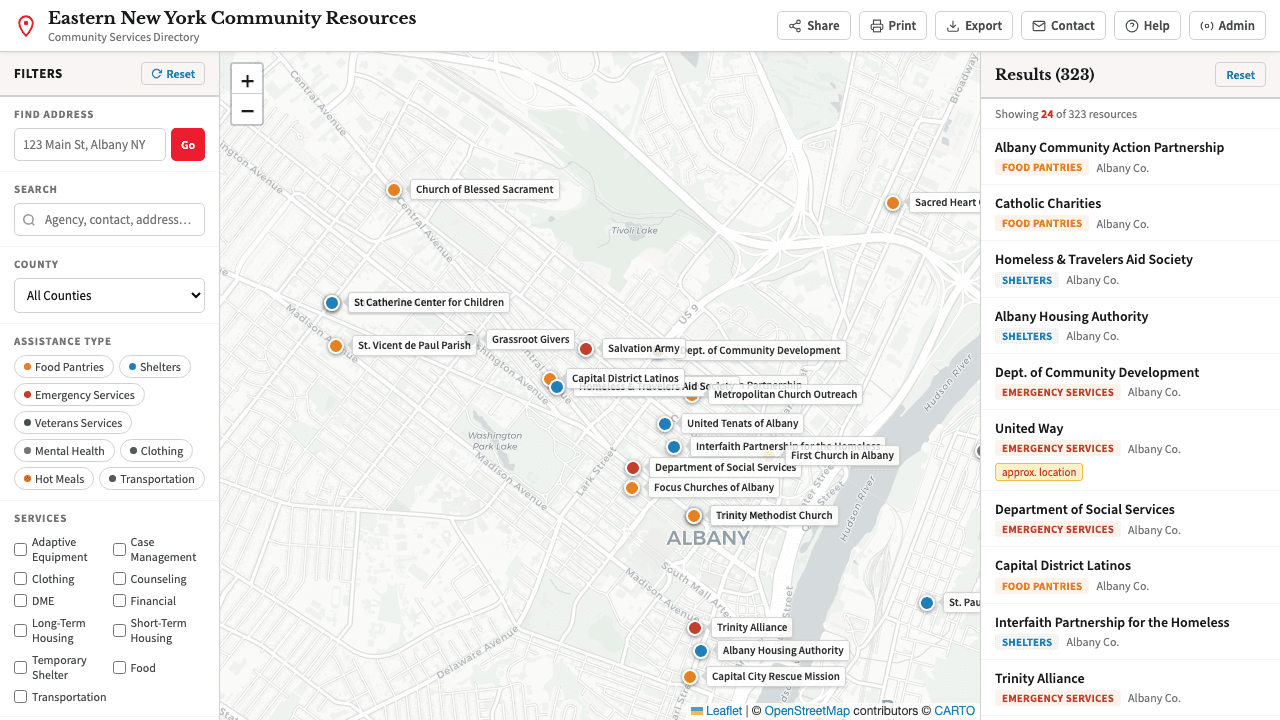
Task: Zoom in on the map with the plus control
Action: 247,79
